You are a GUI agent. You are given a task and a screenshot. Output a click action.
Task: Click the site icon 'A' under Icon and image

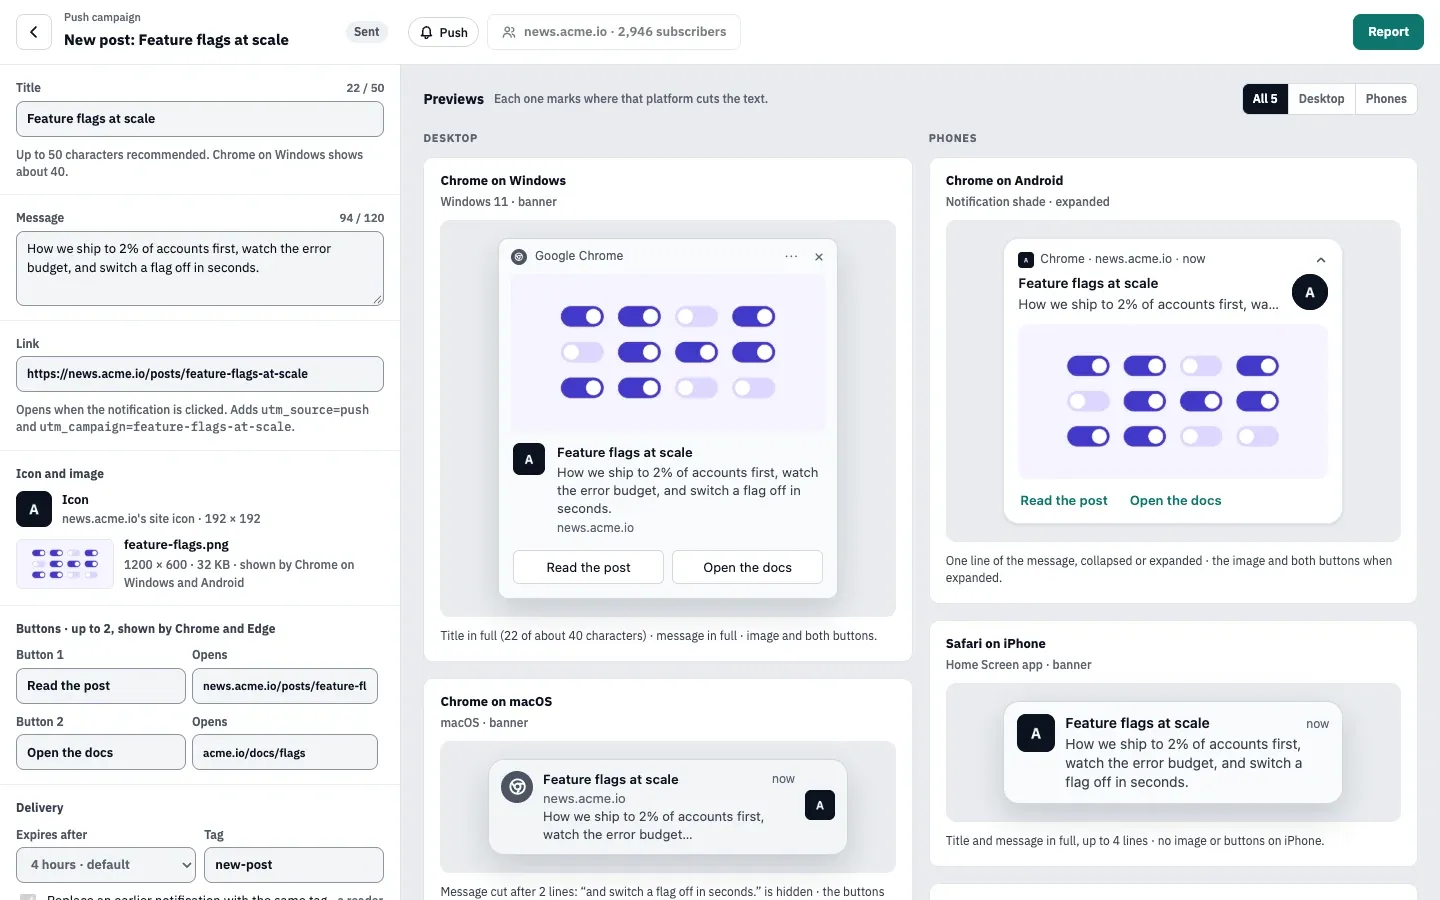(34, 509)
